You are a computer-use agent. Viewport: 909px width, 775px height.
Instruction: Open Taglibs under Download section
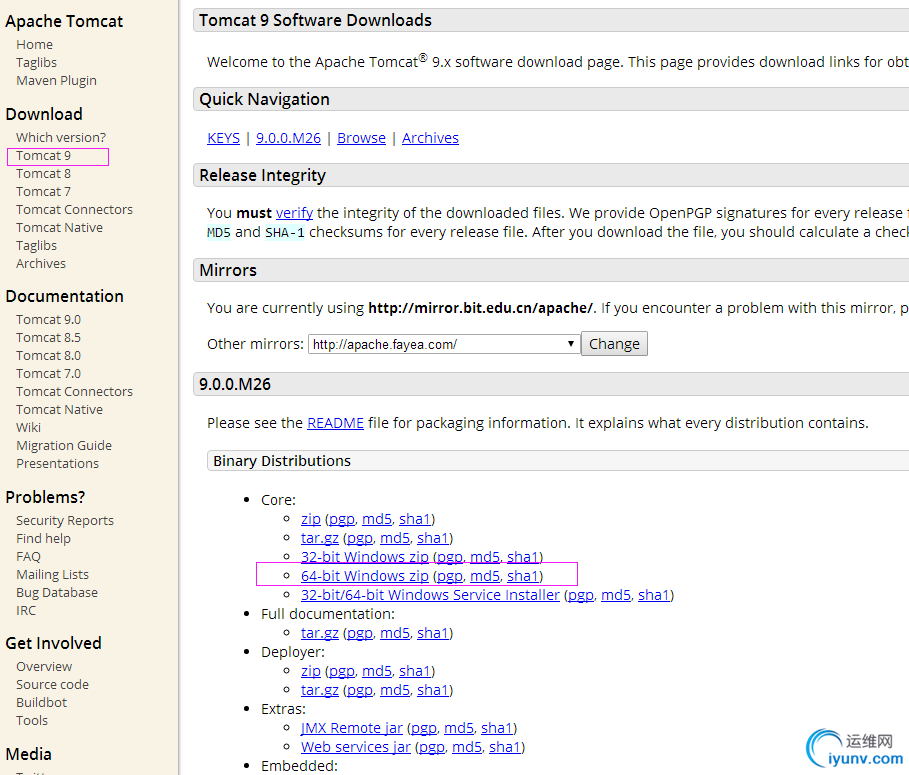pos(37,245)
